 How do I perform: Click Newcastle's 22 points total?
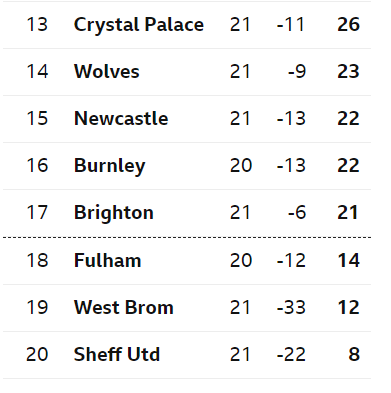click(348, 119)
